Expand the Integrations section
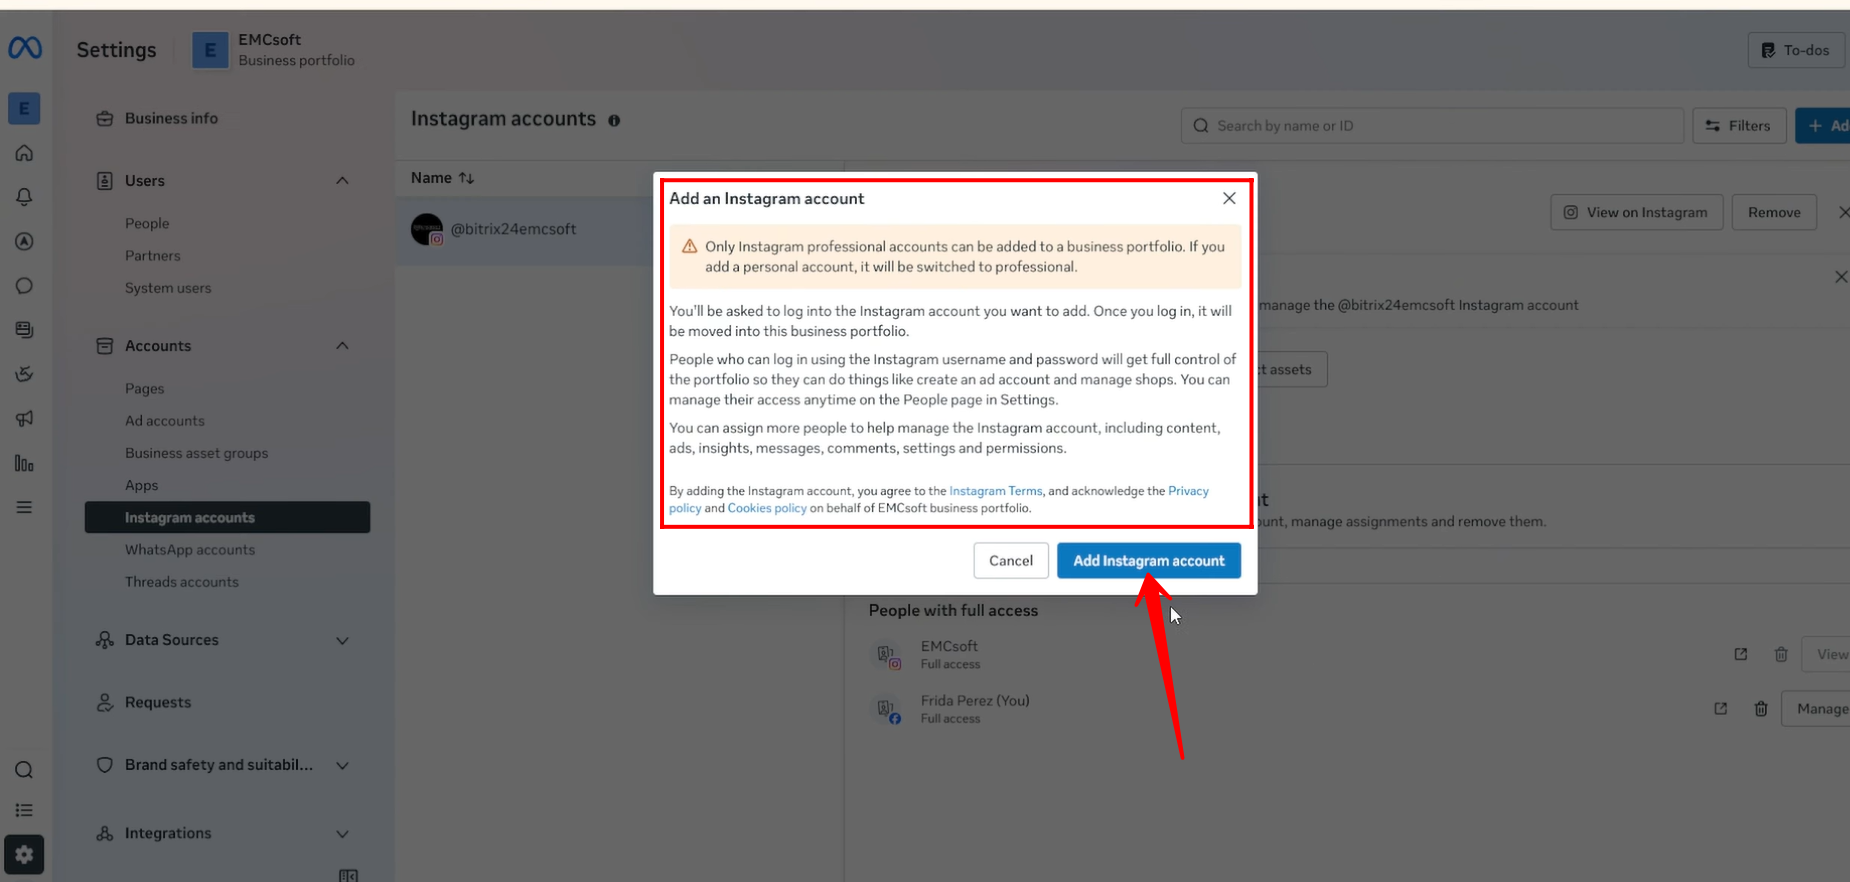 click(x=342, y=834)
